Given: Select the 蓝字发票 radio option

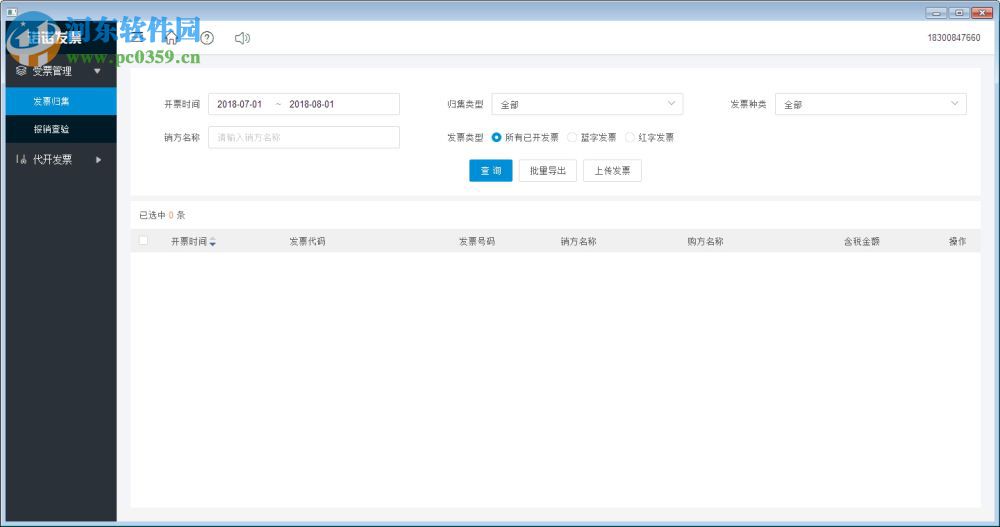Looking at the screenshot, I should pyautogui.click(x=572, y=137).
